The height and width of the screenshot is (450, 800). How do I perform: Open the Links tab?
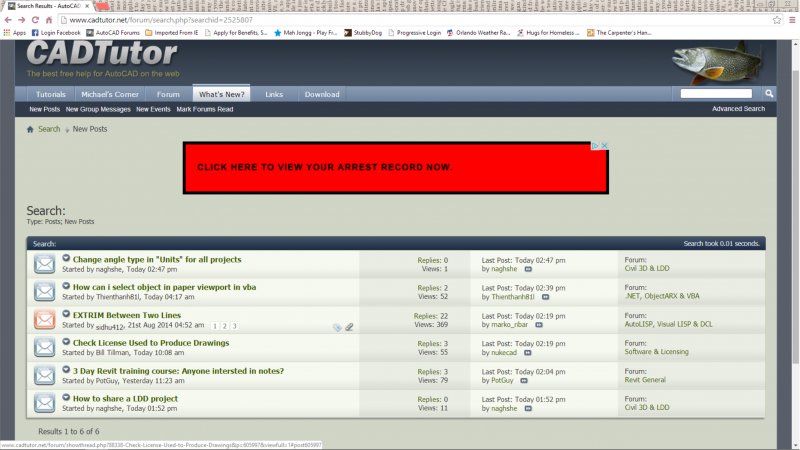click(x=274, y=94)
